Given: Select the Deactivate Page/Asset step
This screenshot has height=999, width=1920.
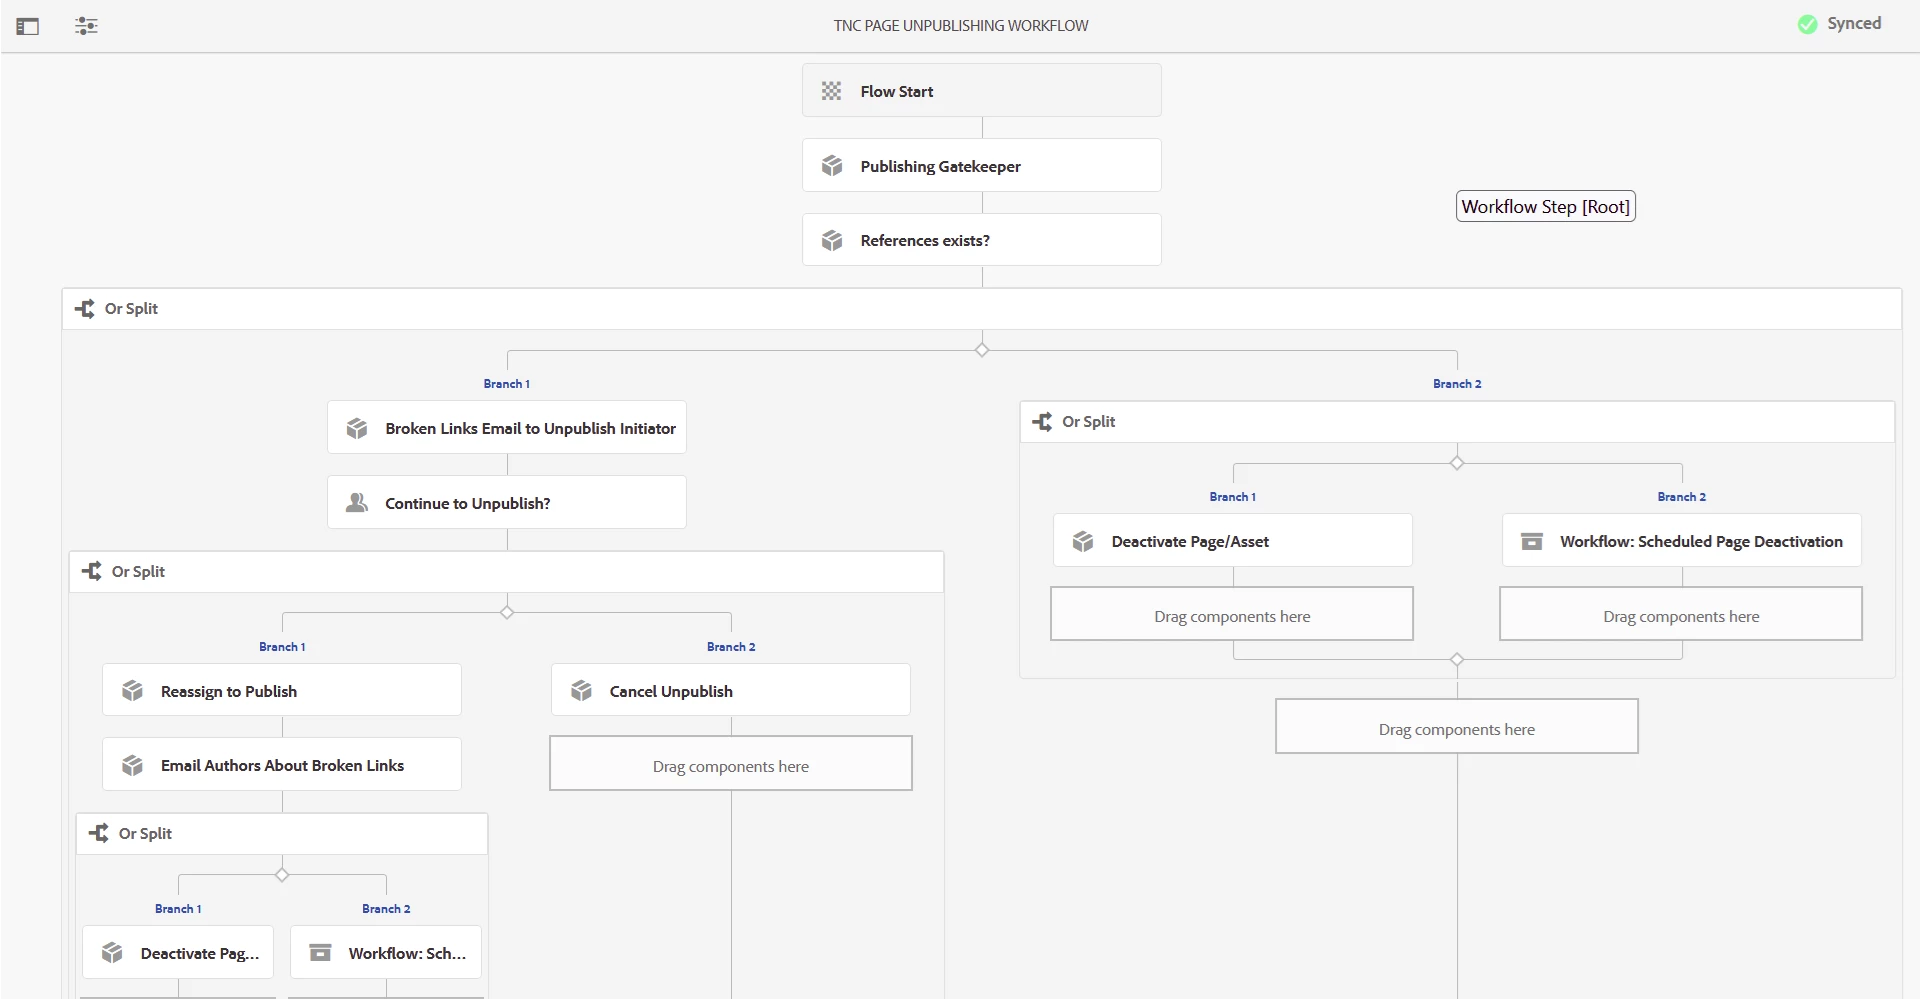Looking at the screenshot, I should [1232, 541].
